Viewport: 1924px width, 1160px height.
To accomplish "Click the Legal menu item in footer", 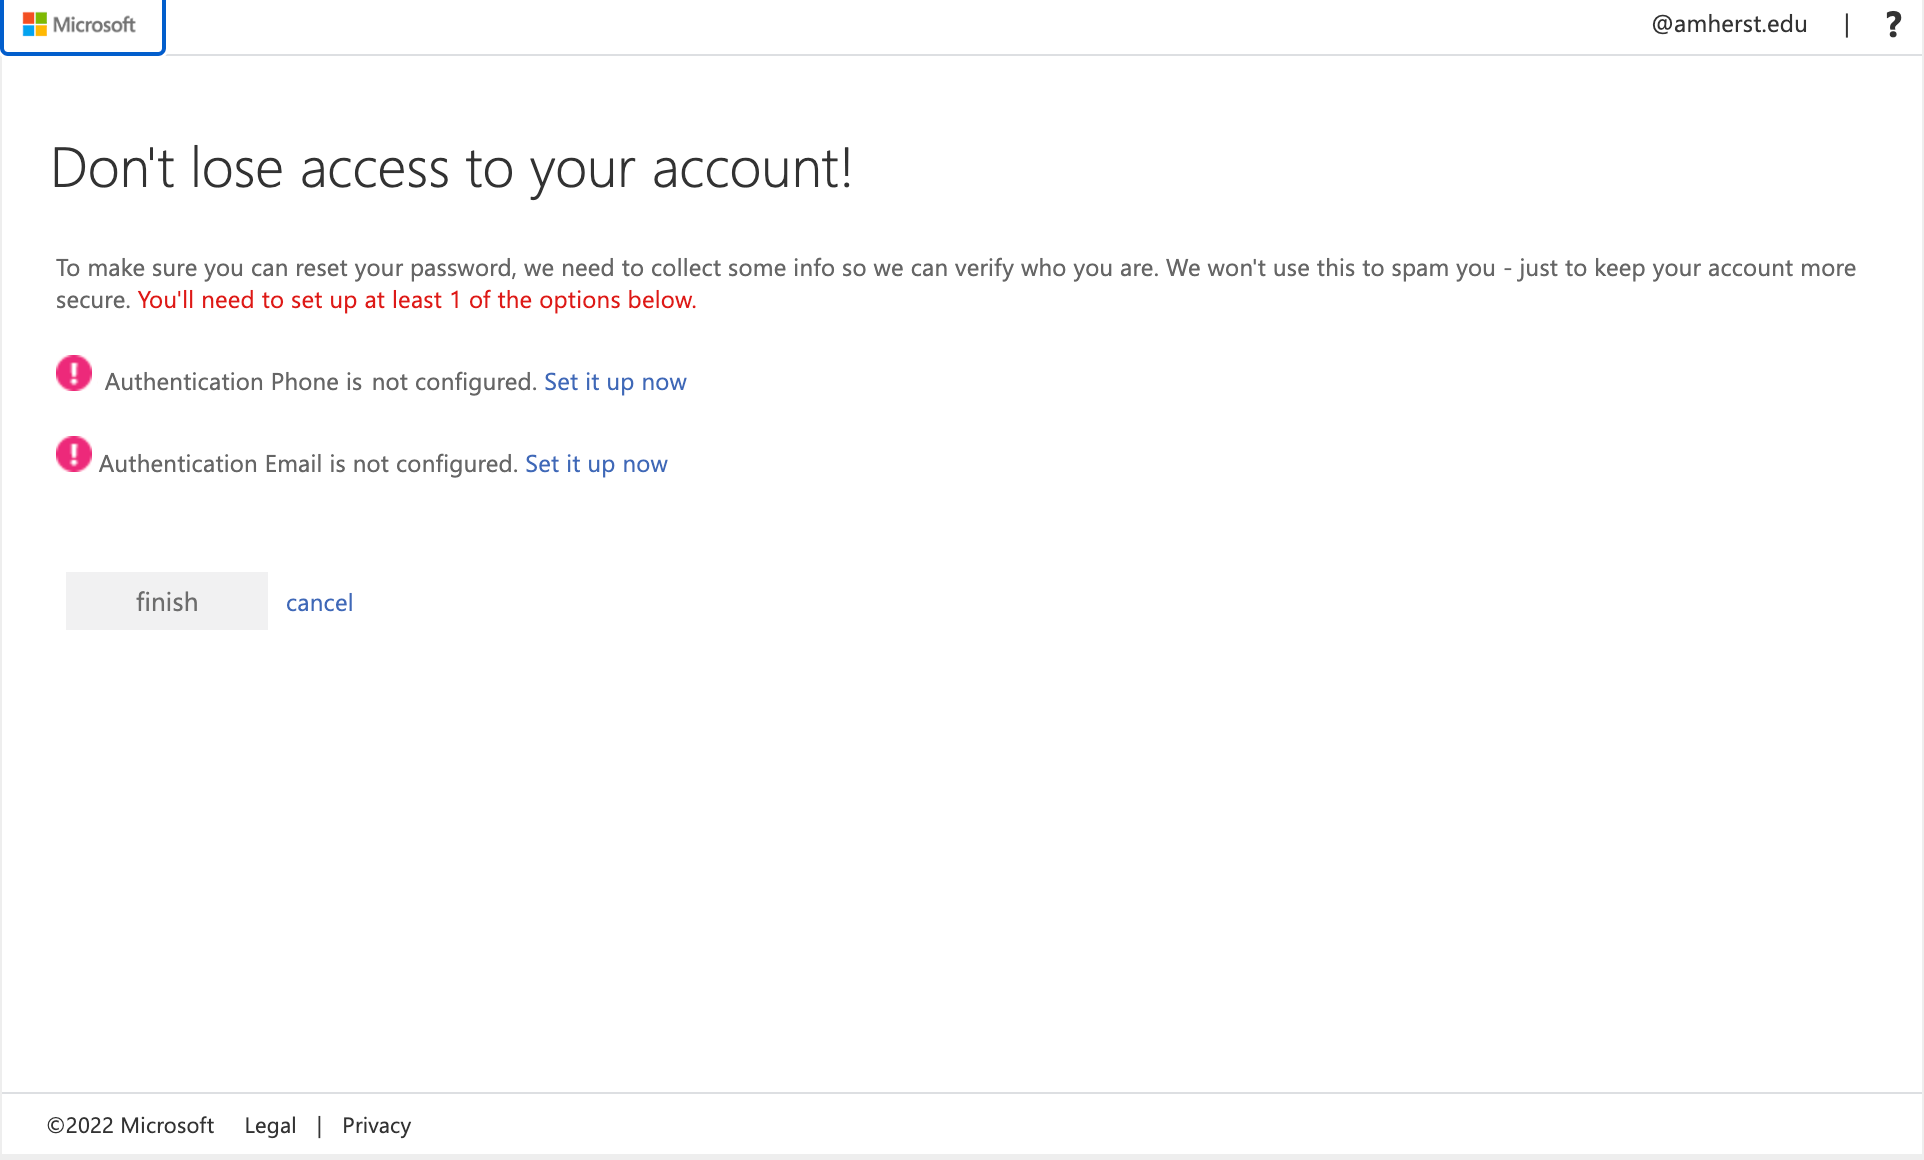I will pos(271,1126).
